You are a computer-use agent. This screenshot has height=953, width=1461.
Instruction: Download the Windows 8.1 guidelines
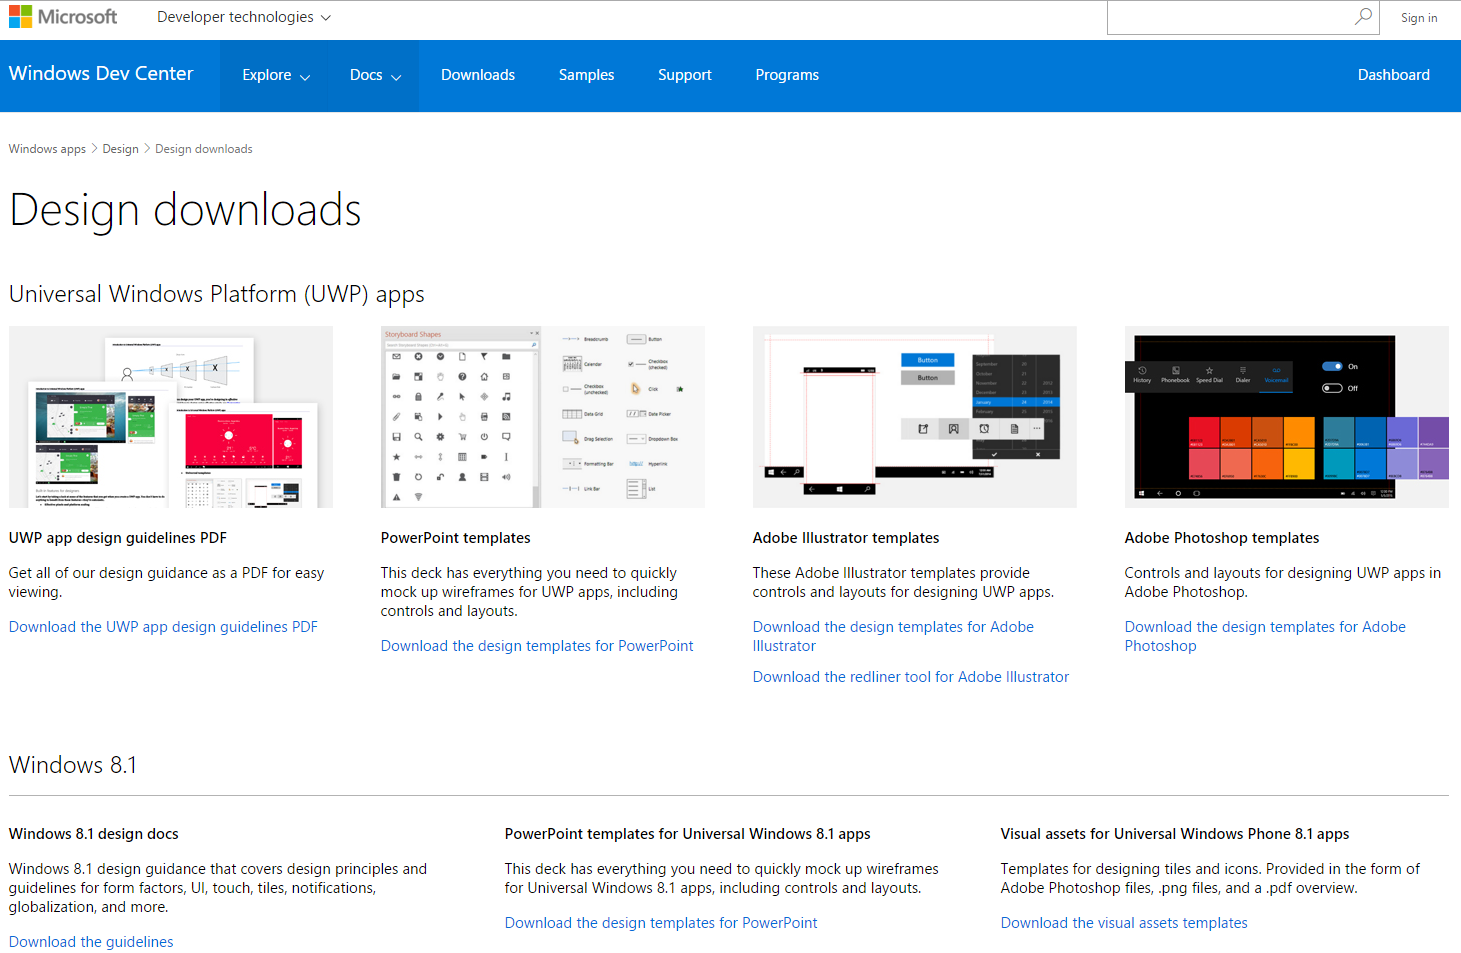(x=91, y=942)
